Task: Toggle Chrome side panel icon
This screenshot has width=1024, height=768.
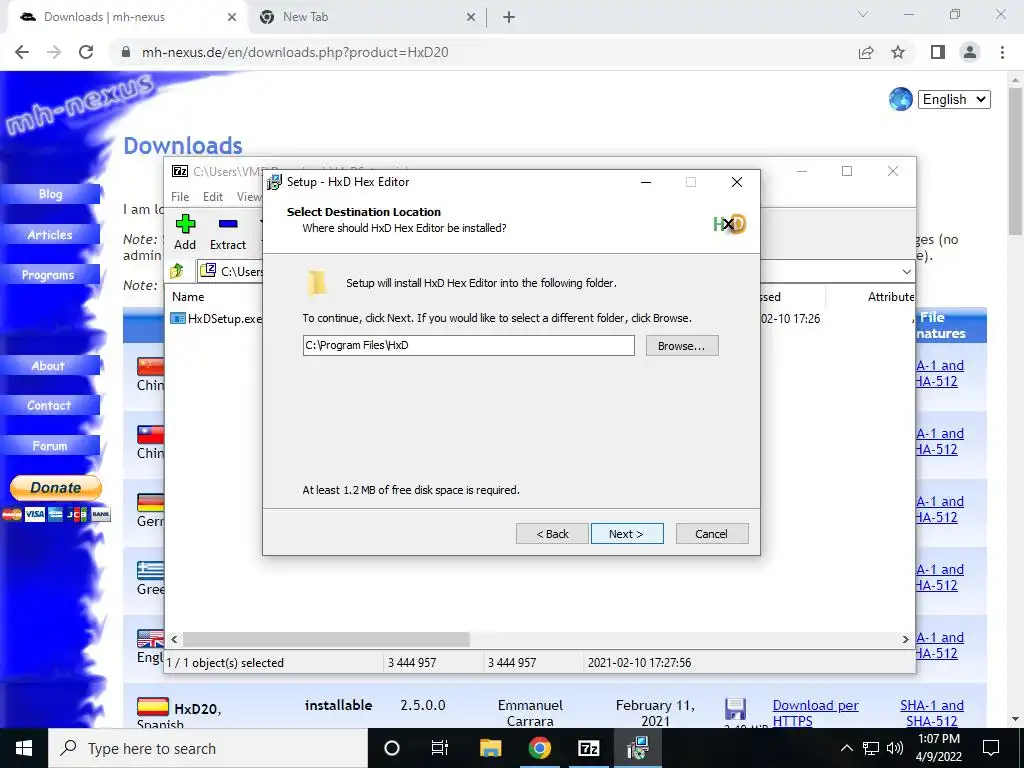Action: tap(938, 52)
